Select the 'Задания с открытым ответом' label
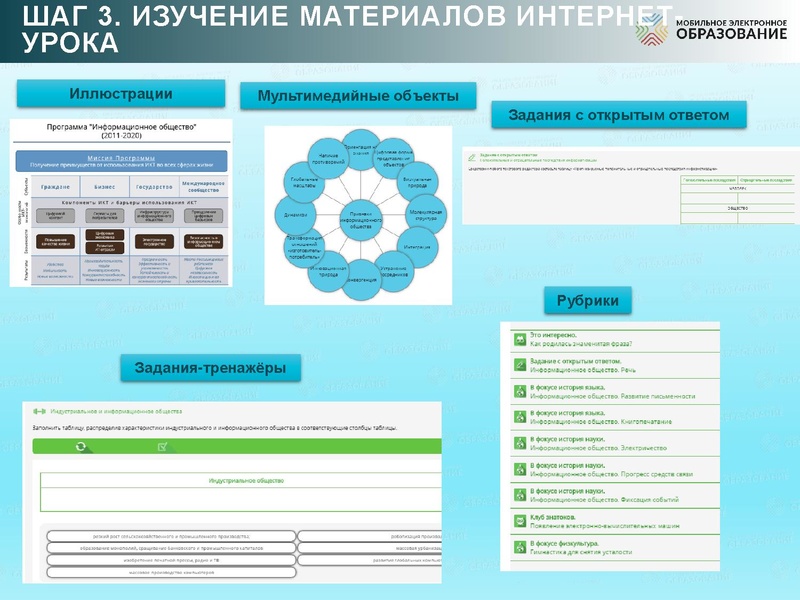This screenshot has width=800, height=600. click(x=620, y=116)
